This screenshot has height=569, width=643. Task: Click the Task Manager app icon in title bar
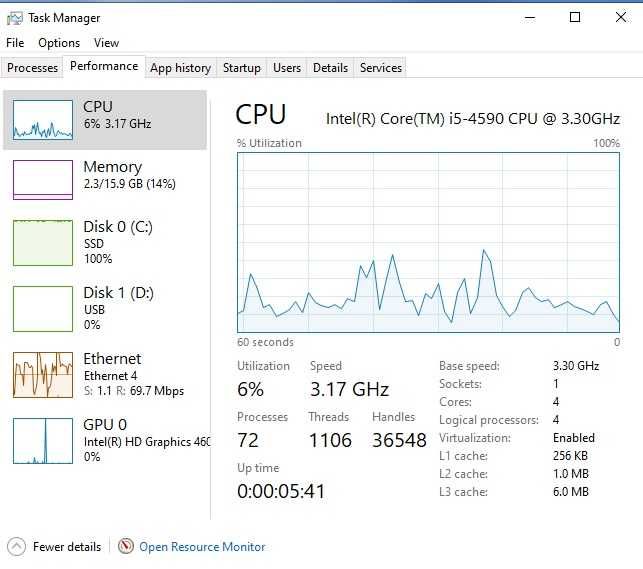coord(14,18)
